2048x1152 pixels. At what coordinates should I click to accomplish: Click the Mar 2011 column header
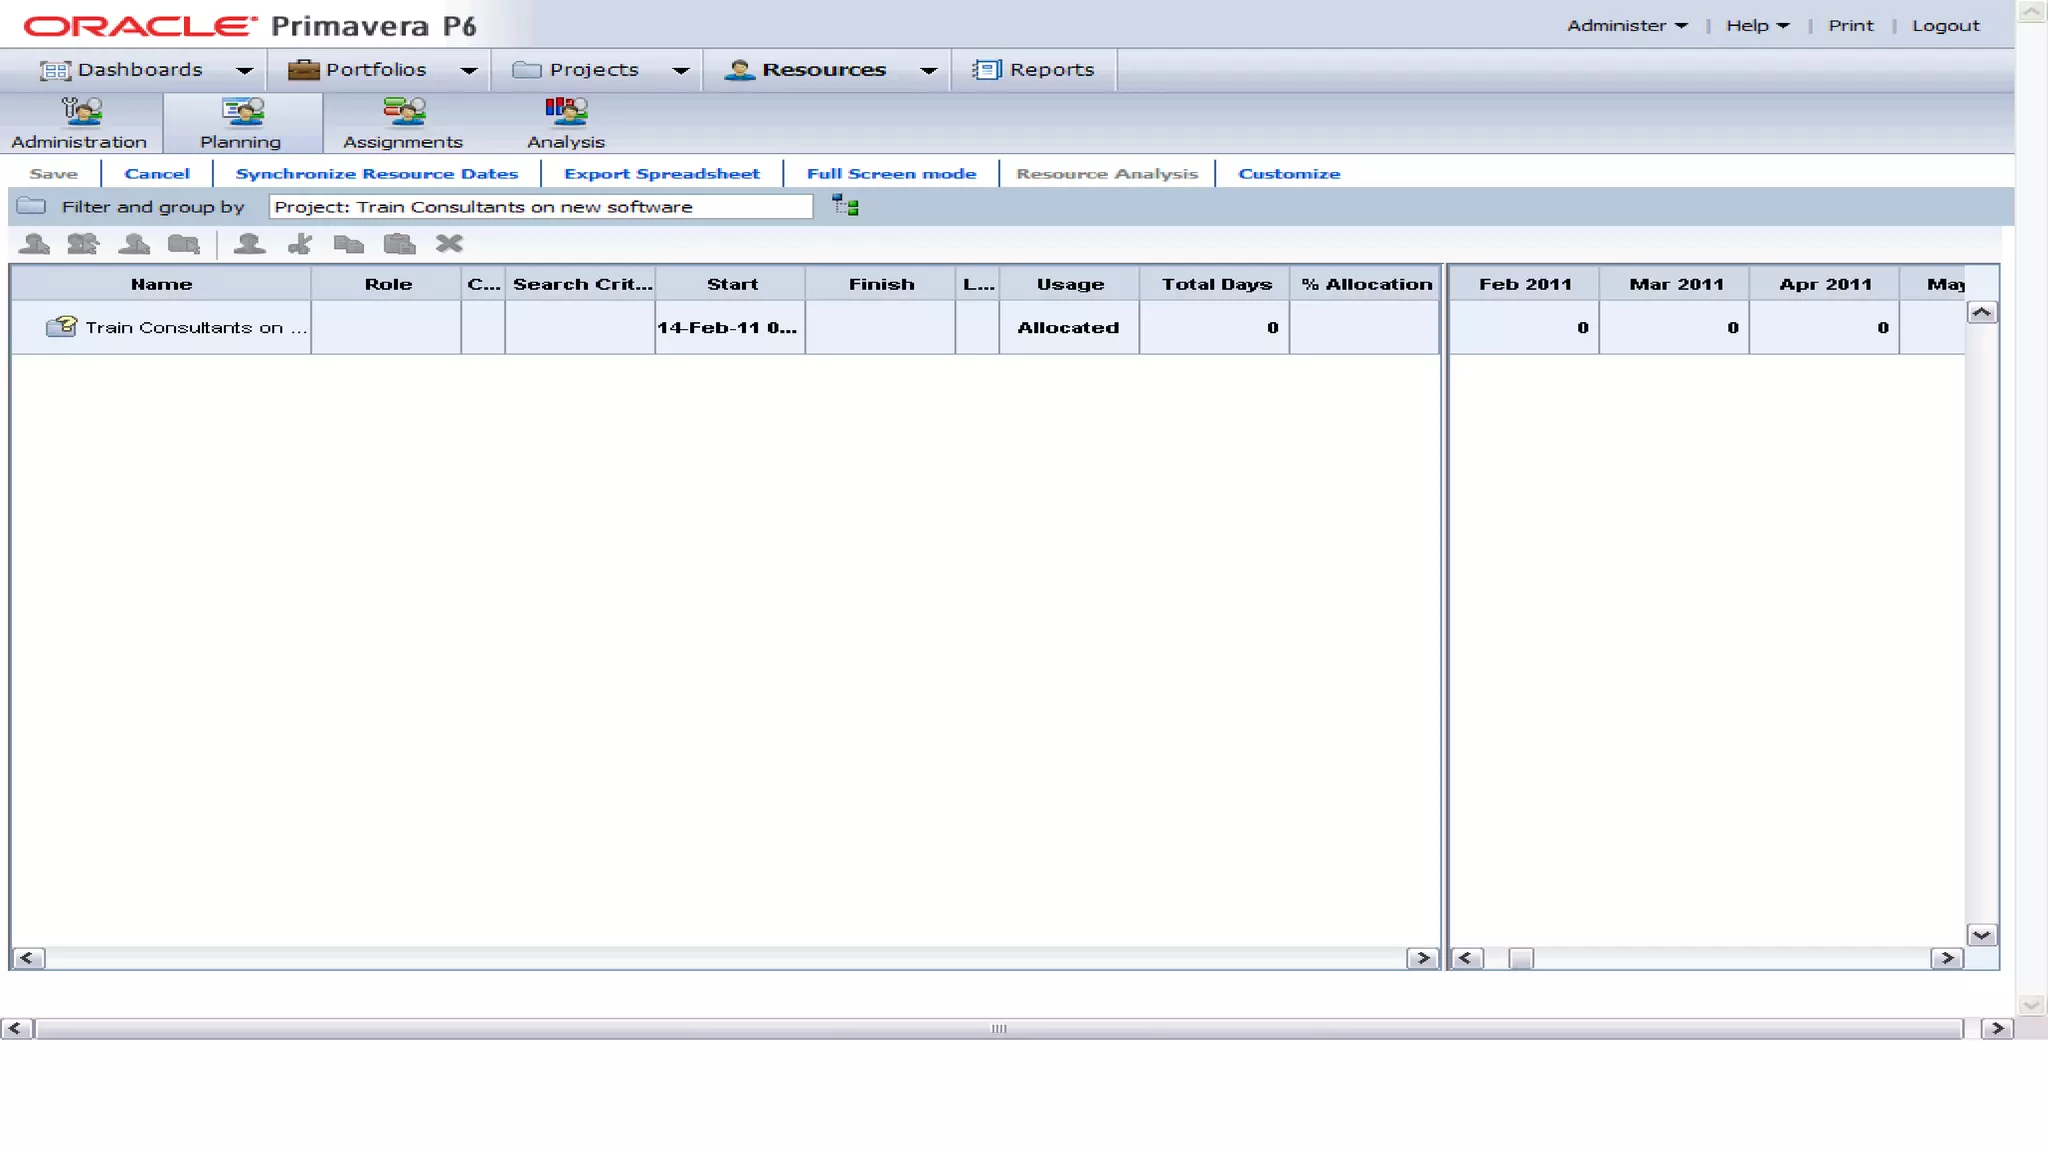coord(1675,284)
